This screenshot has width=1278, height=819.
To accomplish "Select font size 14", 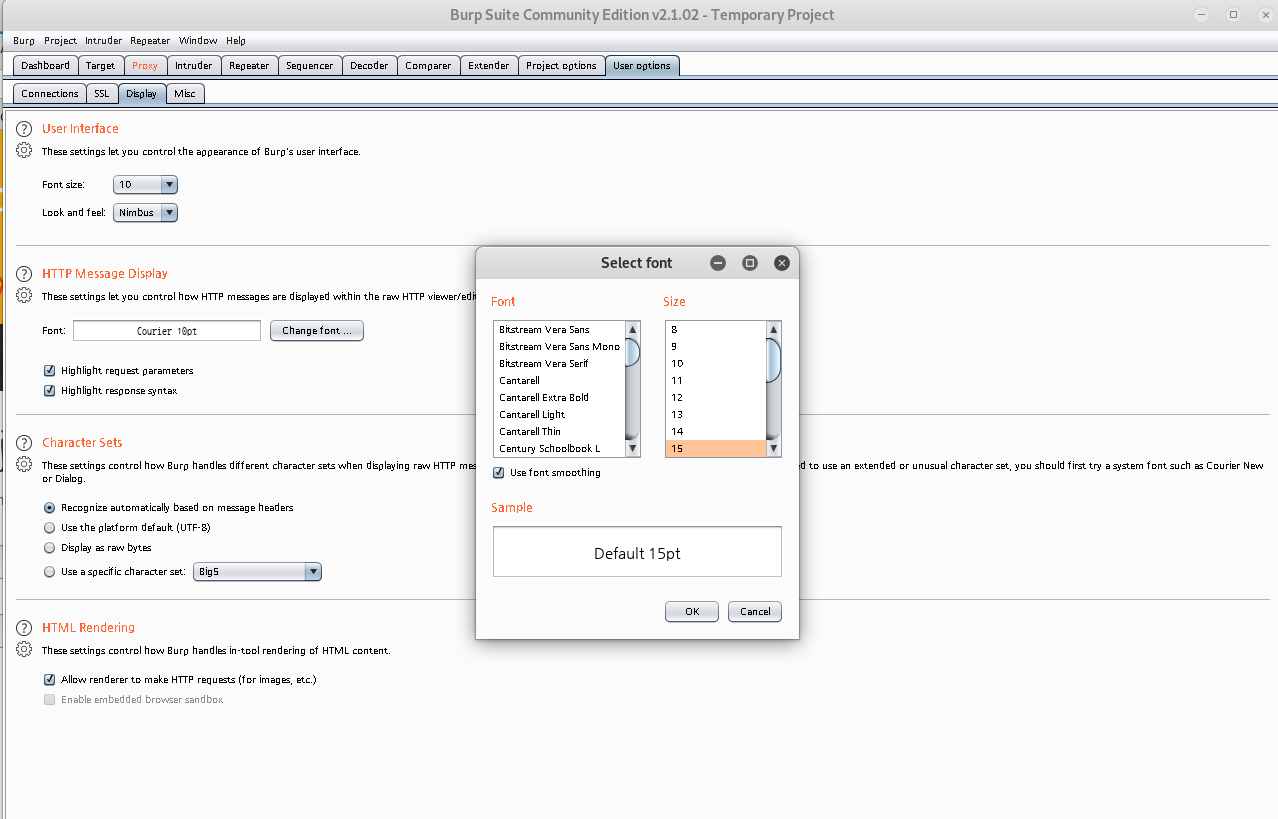I will (x=716, y=432).
